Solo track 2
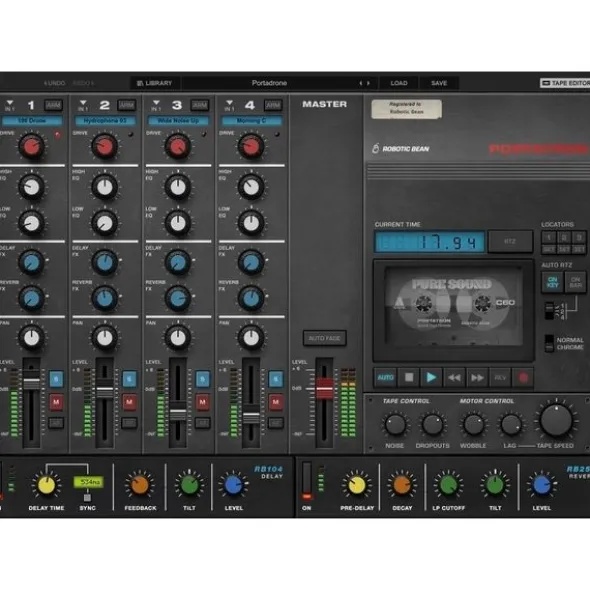 129,379
